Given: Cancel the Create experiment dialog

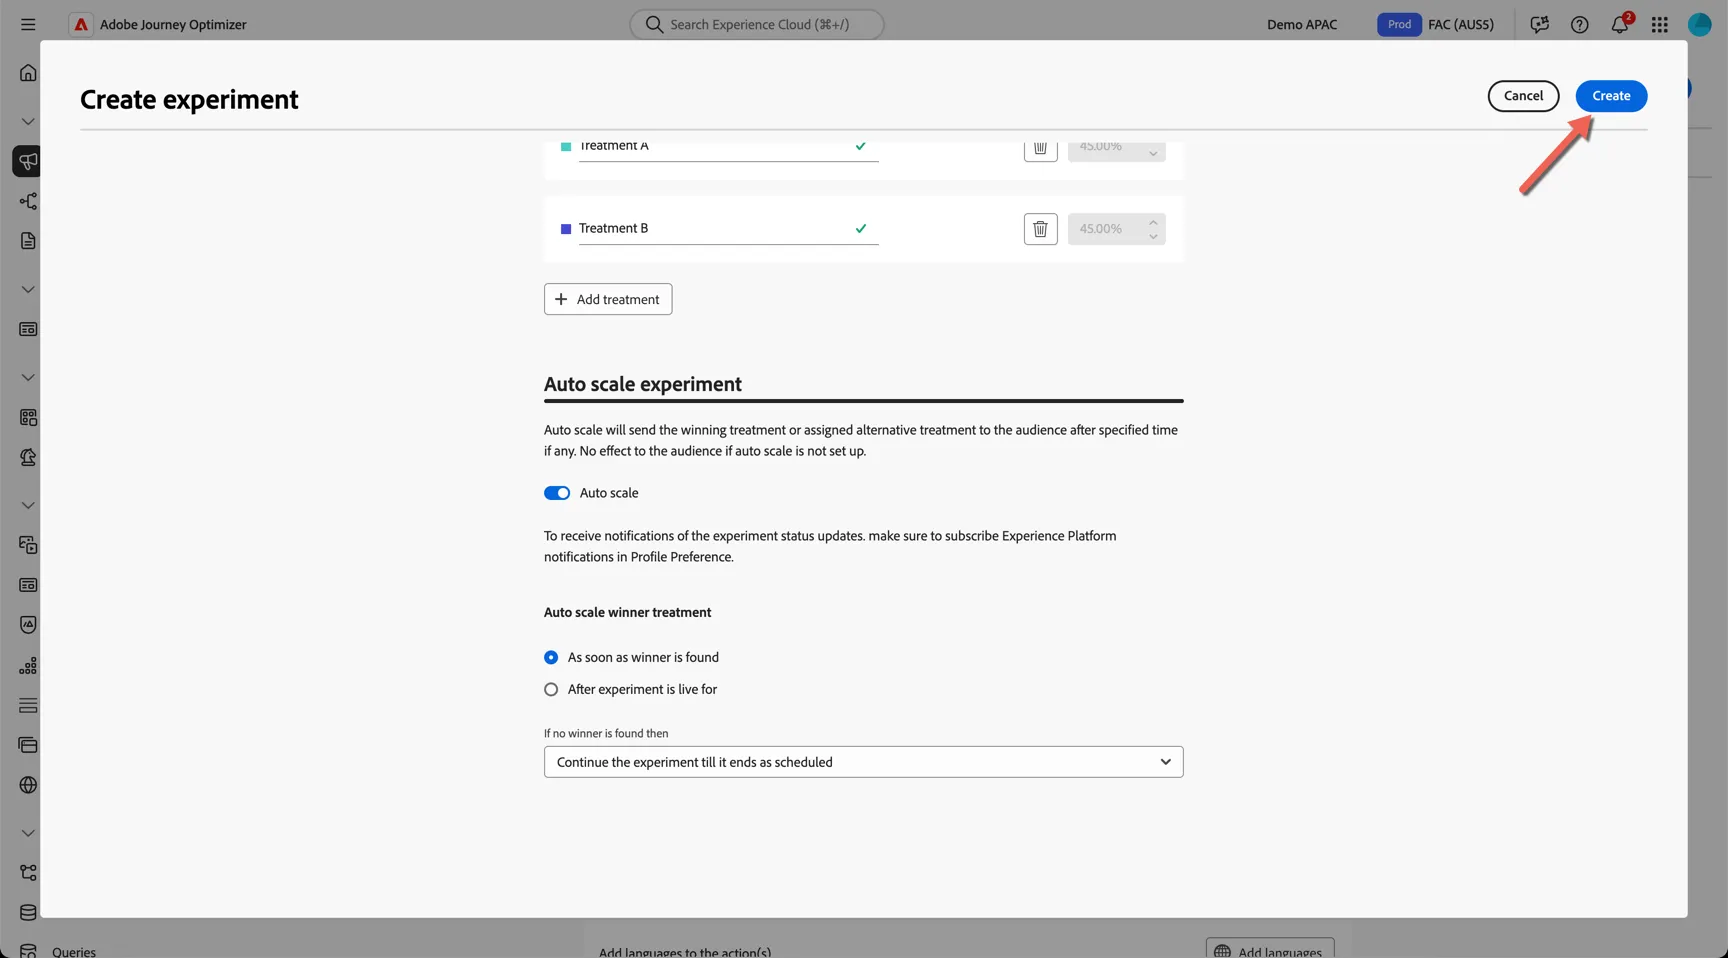Looking at the screenshot, I should pos(1523,96).
